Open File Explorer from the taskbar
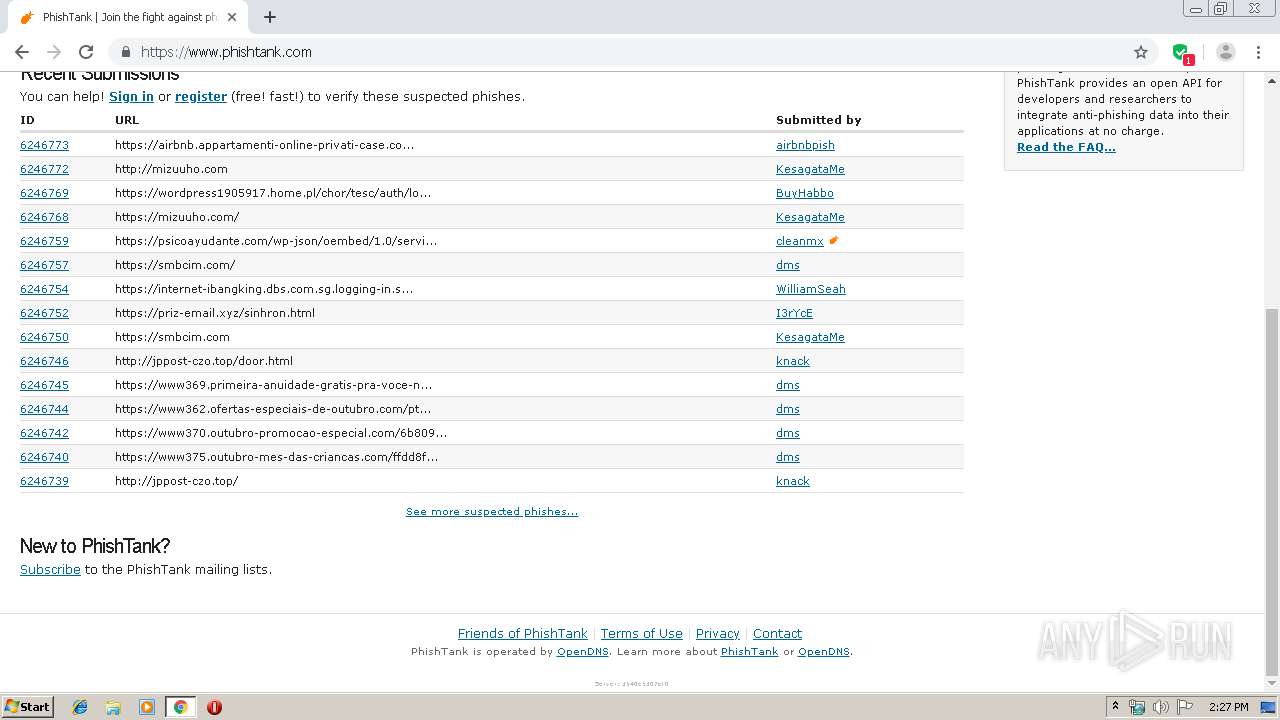Image resolution: width=1280 pixels, height=720 pixels. coord(113,707)
